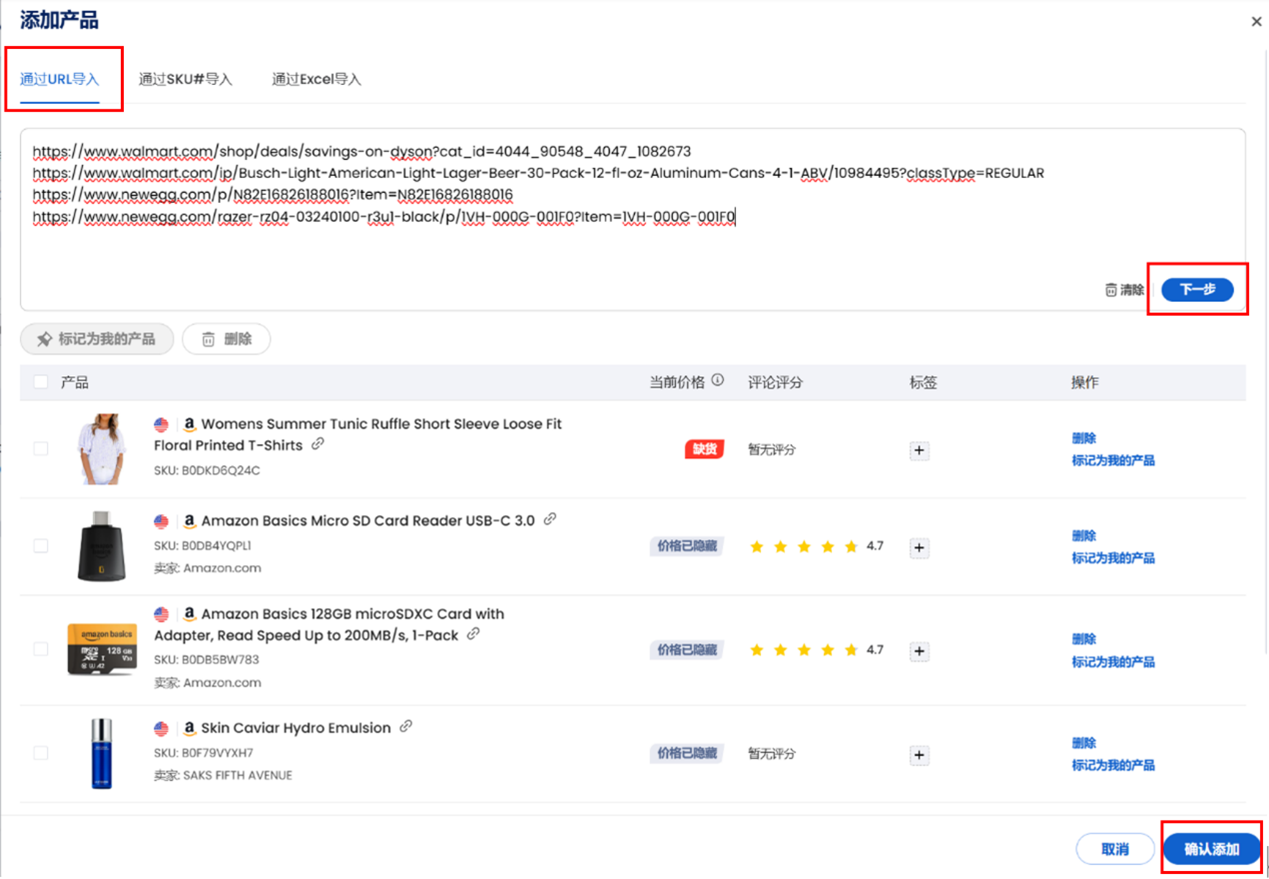
Task: Click SKU: B0DB4YQPL1 text
Action: [x=203, y=546]
